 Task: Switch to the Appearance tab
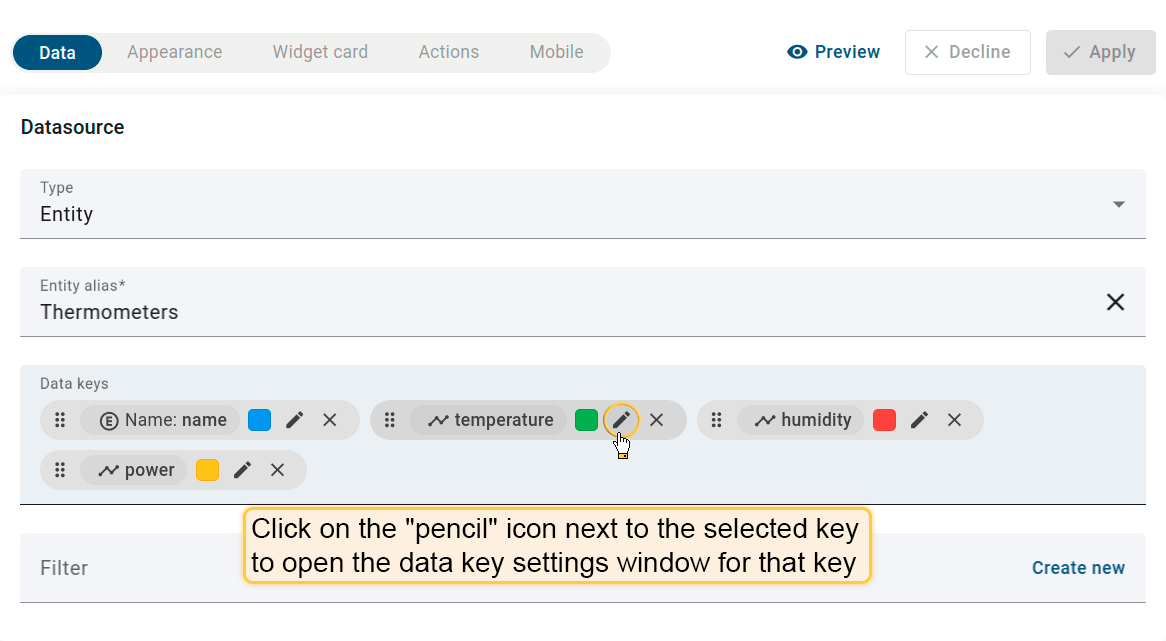(x=174, y=52)
